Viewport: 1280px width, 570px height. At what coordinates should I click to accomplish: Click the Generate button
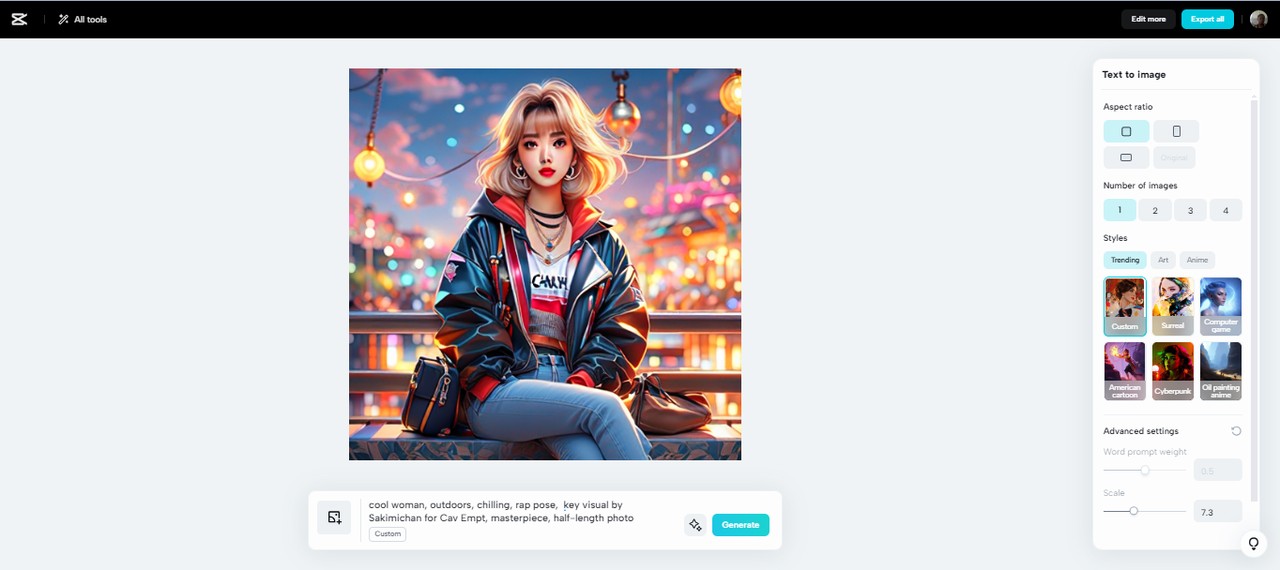(x=740, y=525)
